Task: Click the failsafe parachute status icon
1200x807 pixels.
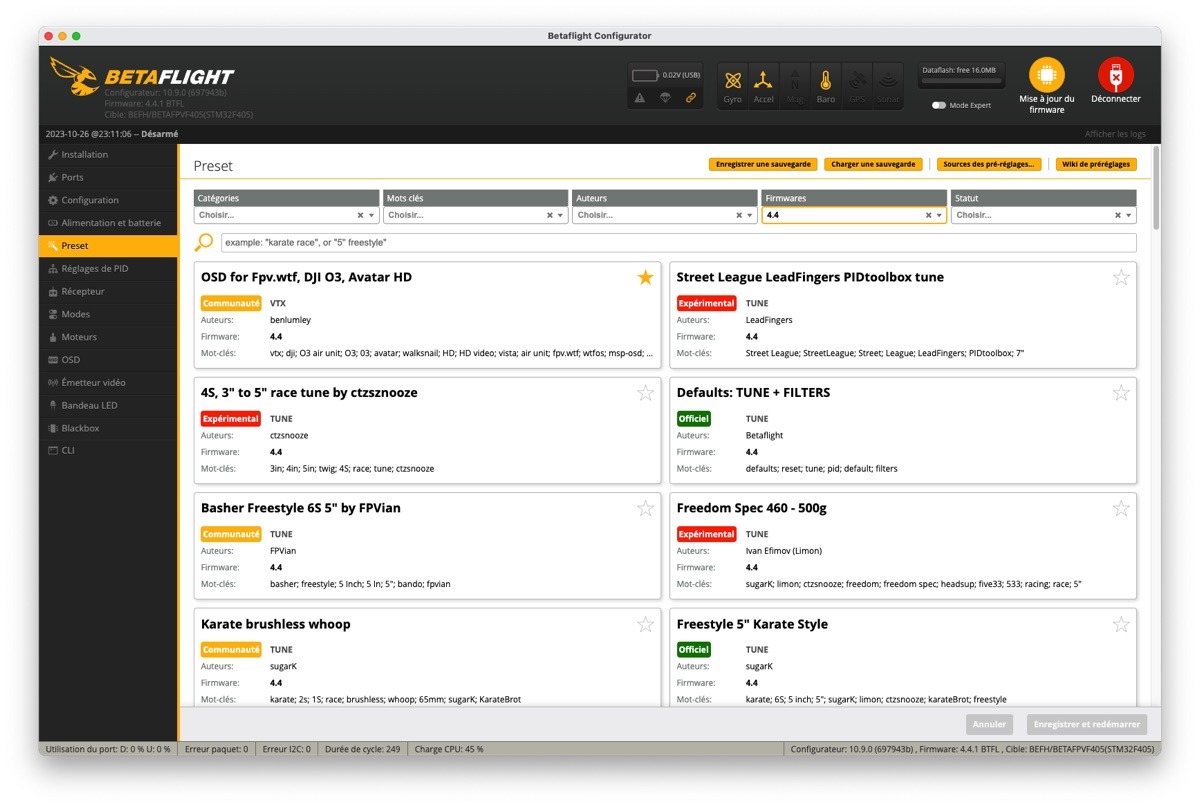Action: [x=665, y=97]
